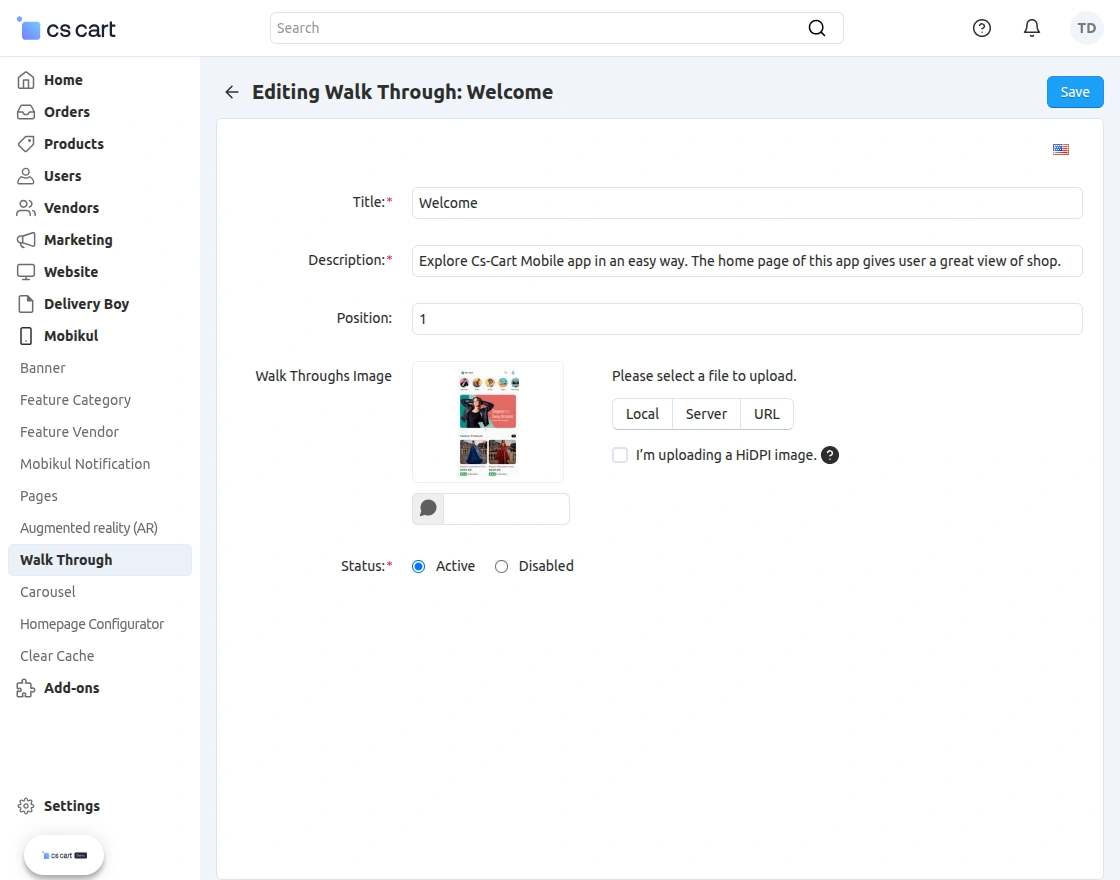The width and height of the screenshot is (1120, 880).
Task: Click the Home sidebar icon
Action: [26, 80]
